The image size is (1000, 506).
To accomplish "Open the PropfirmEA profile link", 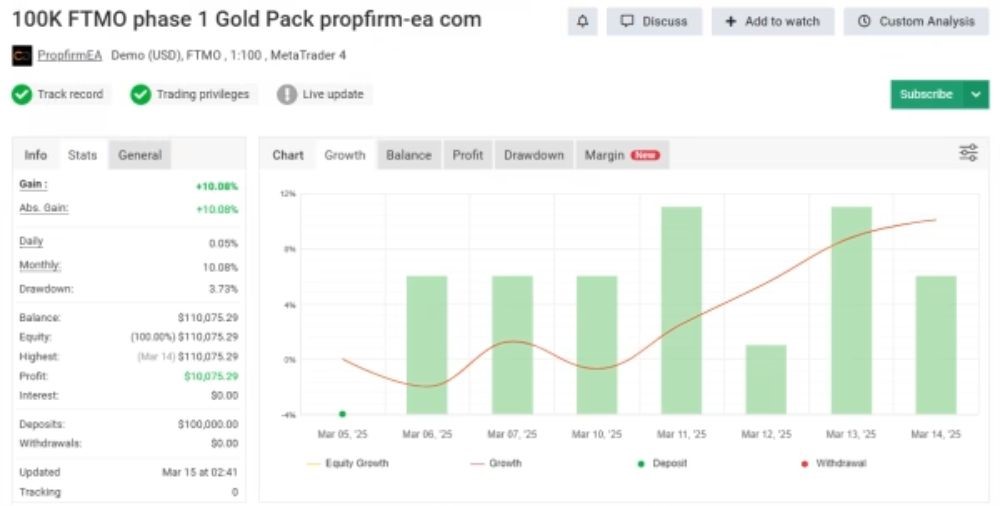I will (x=70, y=55).
